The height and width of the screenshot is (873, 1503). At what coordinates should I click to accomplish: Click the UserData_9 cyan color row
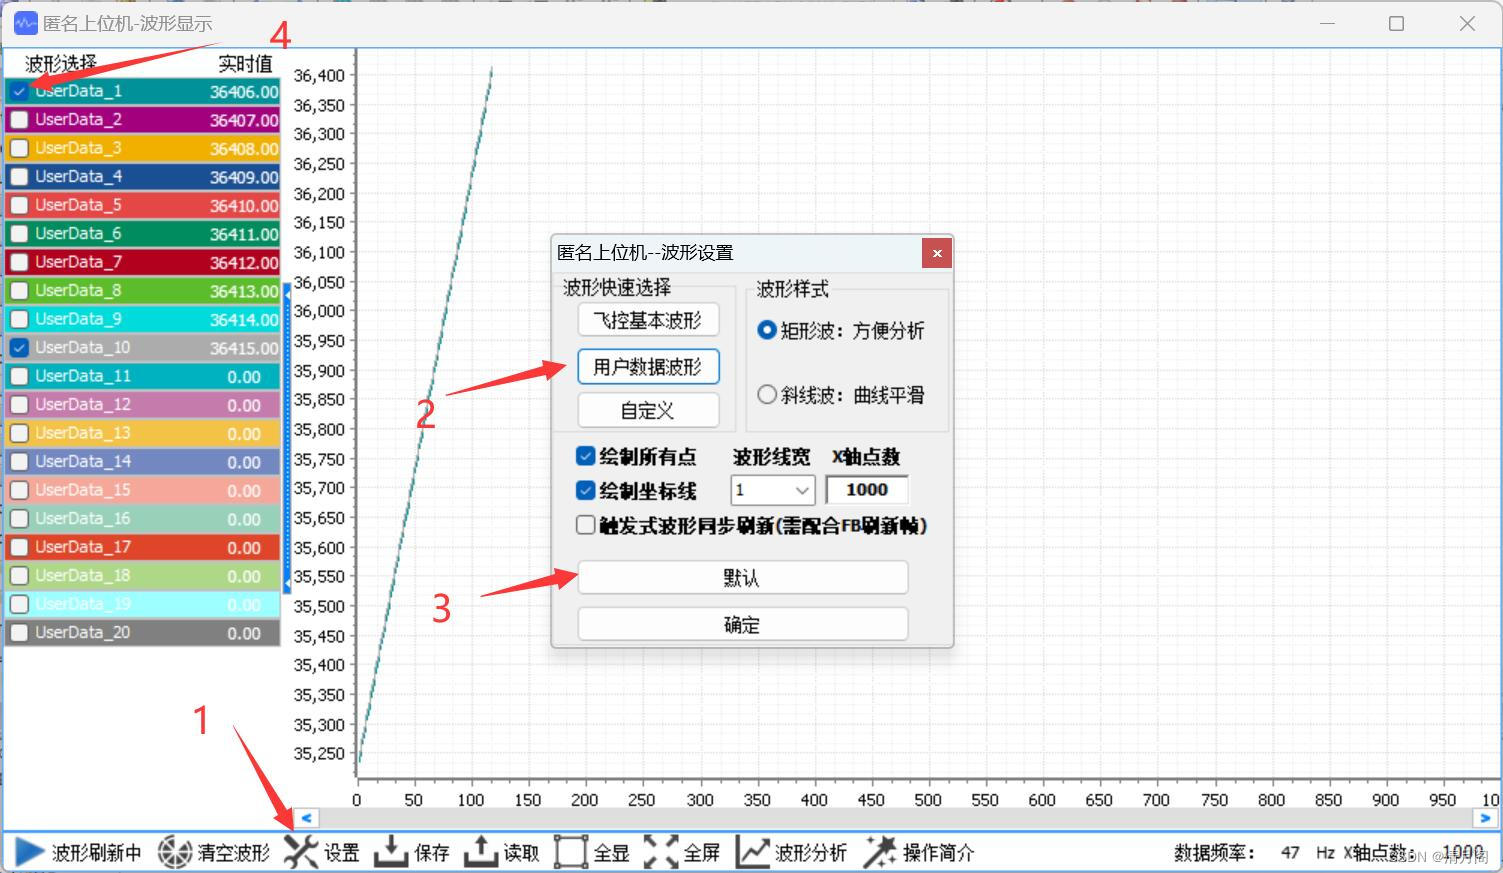point(143,319)
